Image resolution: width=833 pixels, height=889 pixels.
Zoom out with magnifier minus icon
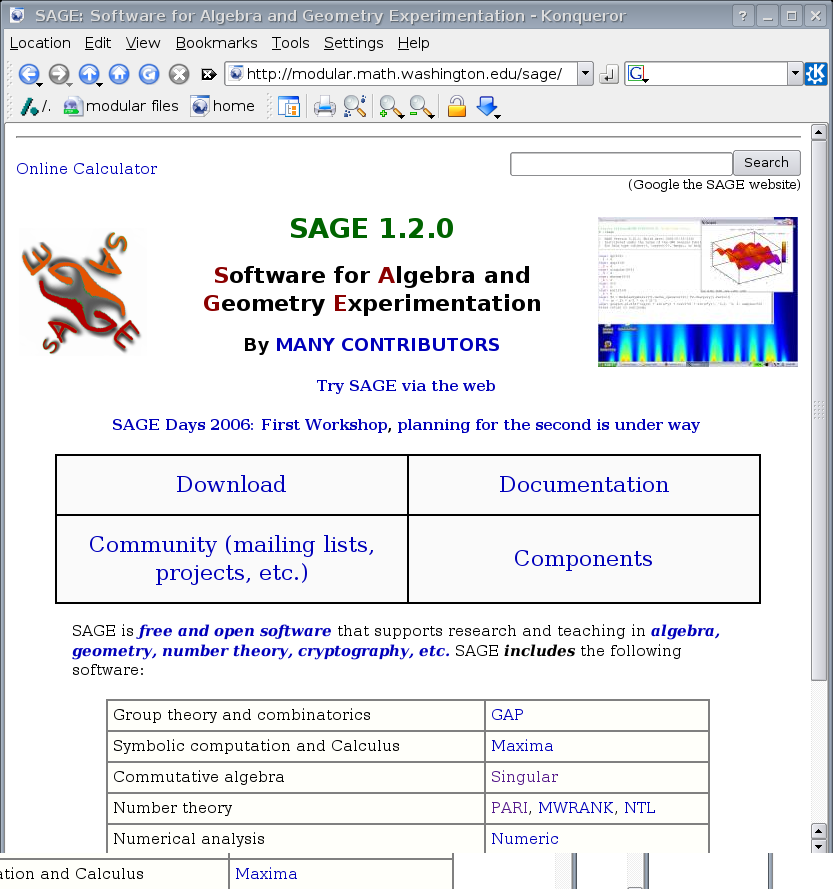(421, 107)
